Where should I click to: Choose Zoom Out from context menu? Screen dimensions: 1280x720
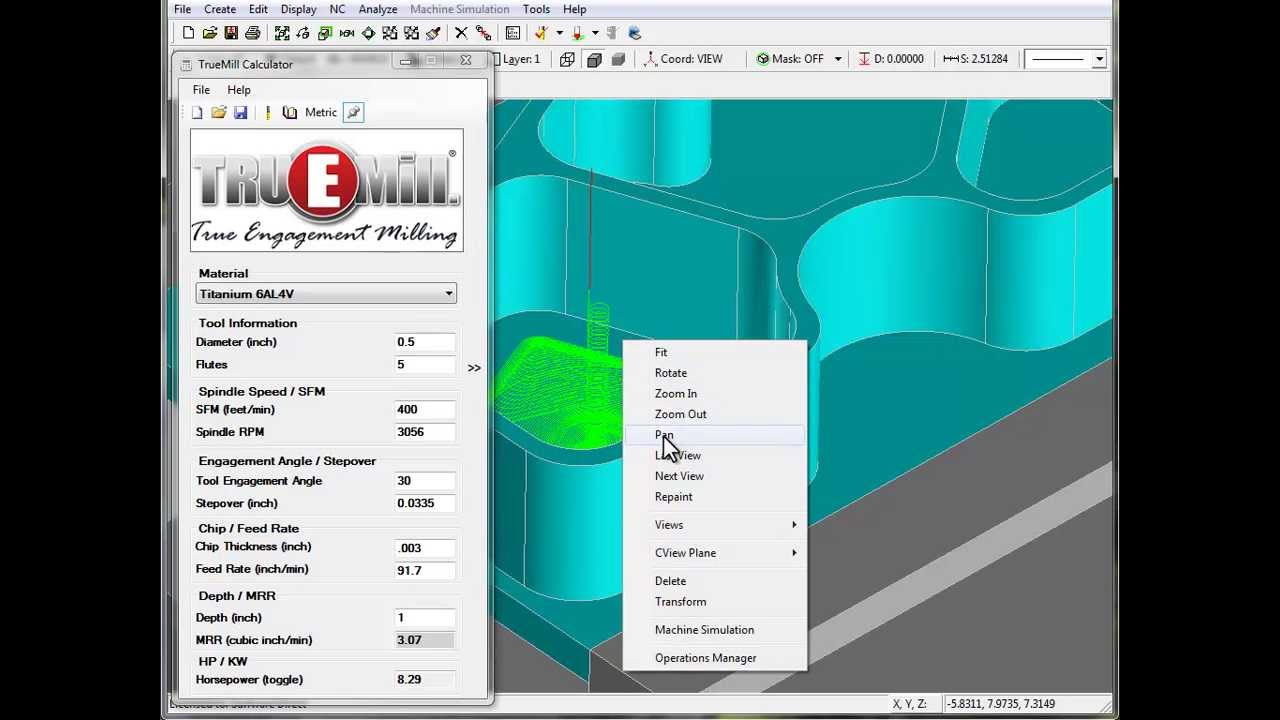[680, 414]
